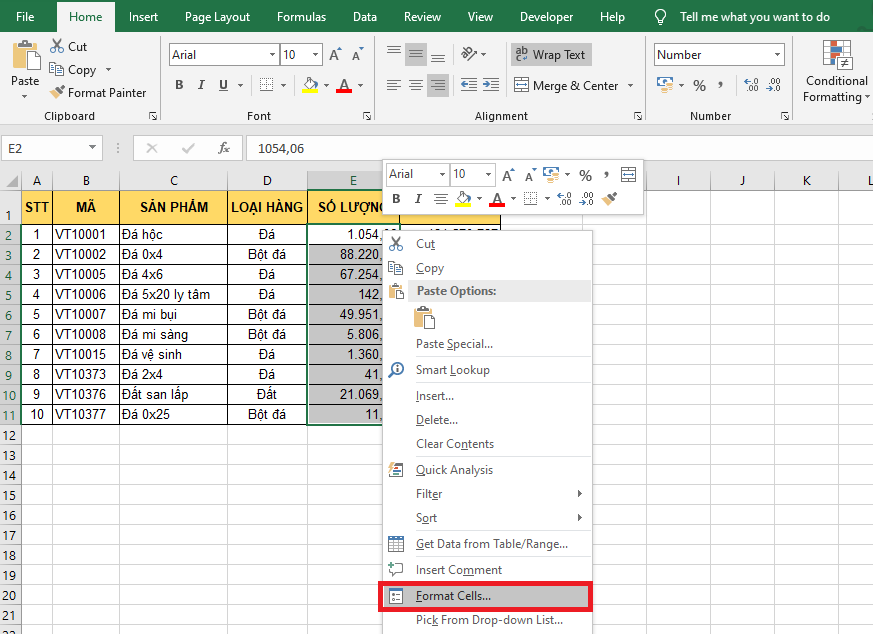
Task: Select Format Cells from context menu
Action: tap(453, 596)
